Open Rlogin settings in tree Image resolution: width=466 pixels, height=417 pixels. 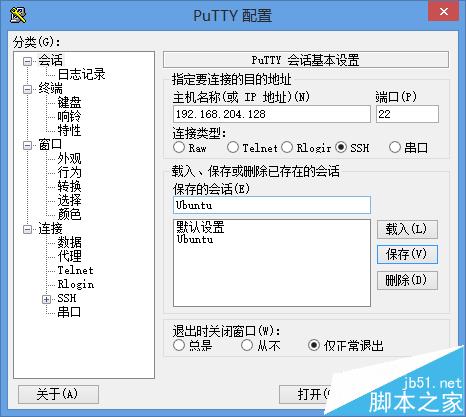[x=76, y=284]
